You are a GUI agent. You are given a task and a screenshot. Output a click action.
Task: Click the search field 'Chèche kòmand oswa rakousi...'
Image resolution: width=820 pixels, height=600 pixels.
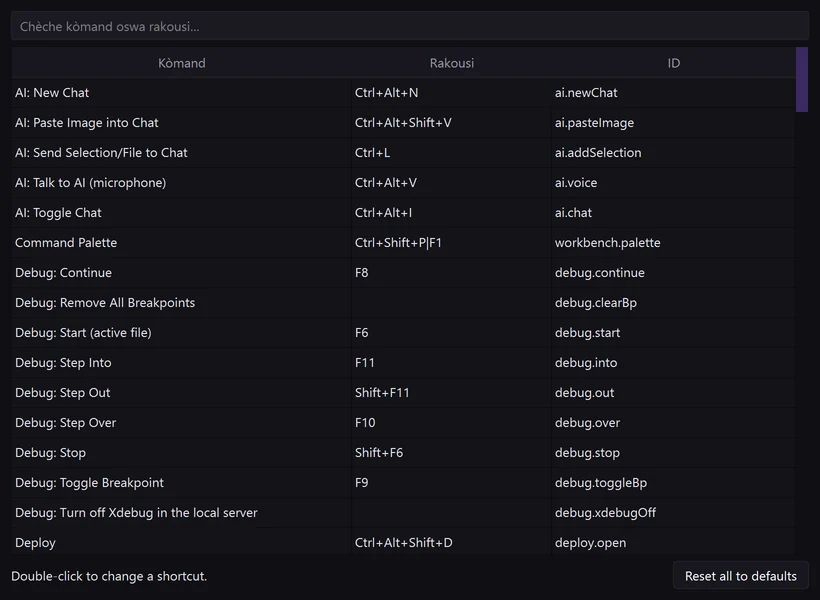coord(409,26)
